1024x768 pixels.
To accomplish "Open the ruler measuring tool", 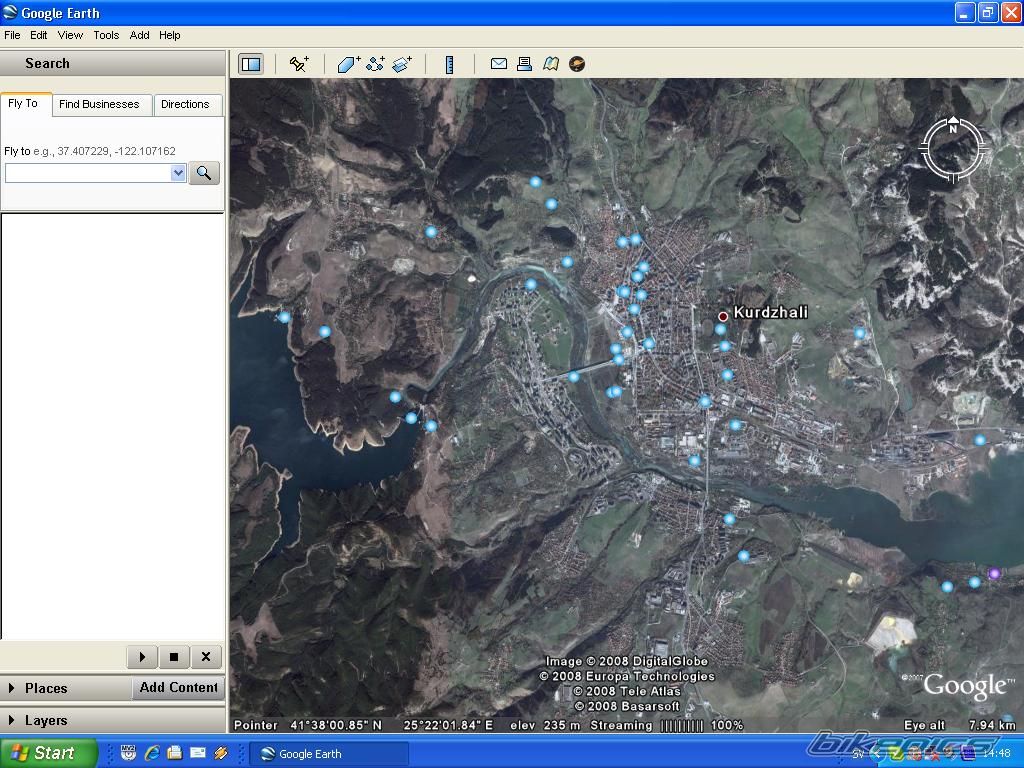I will 449,64.
